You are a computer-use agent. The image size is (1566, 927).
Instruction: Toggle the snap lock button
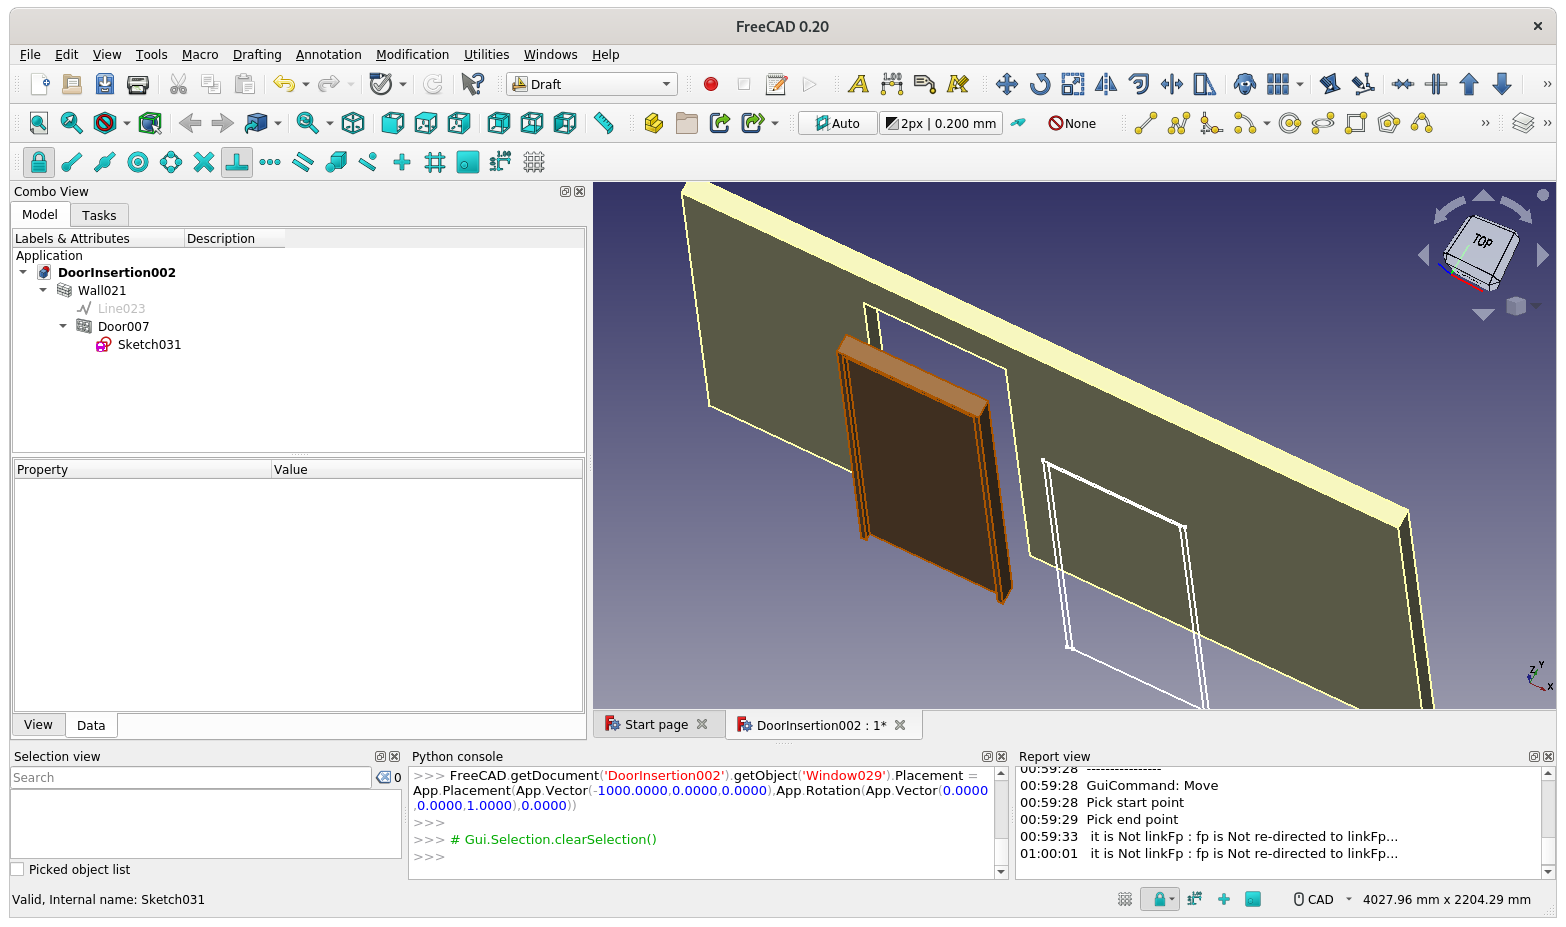pos(37,161)
